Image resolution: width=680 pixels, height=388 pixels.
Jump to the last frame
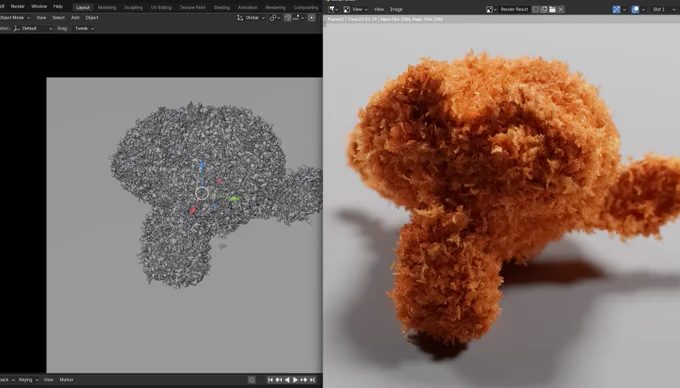(x=312, y=380)
